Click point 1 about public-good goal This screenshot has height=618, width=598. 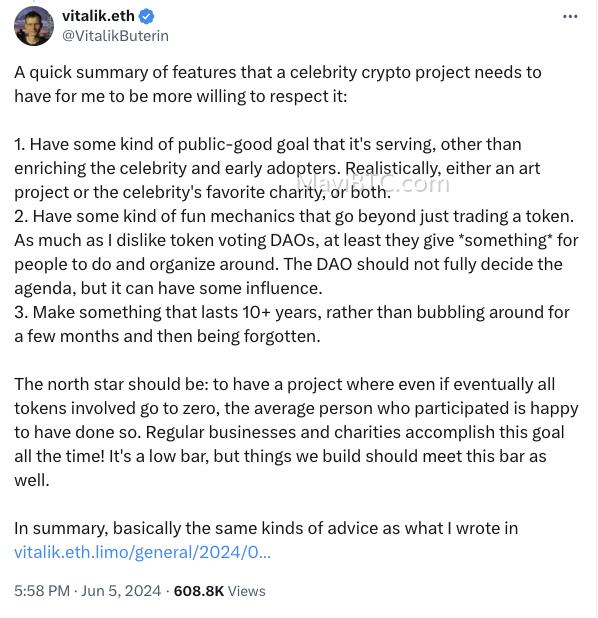tap(277, 168)
